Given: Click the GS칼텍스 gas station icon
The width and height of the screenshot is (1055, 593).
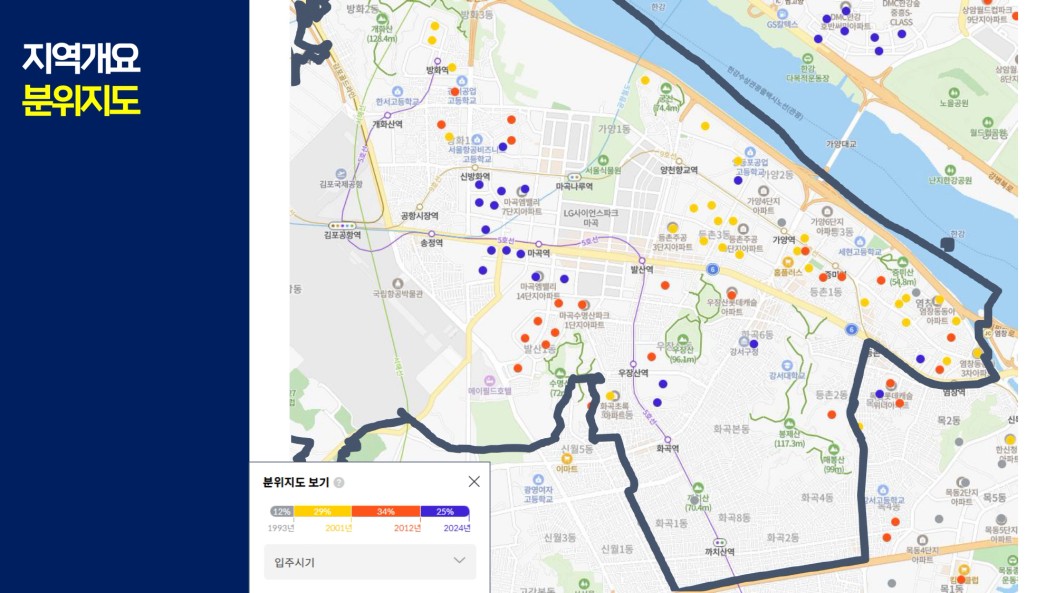Looking at the screenshot, I should [x=782, y=14].
